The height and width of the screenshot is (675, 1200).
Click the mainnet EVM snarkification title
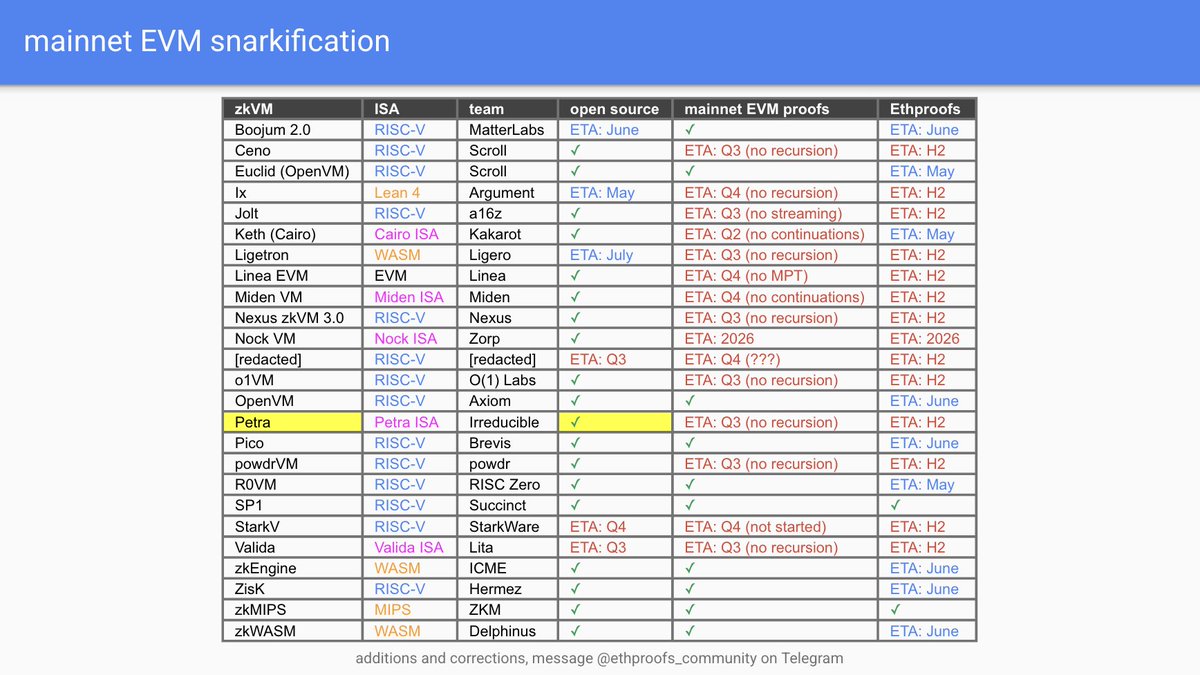(x=207, y=41)
